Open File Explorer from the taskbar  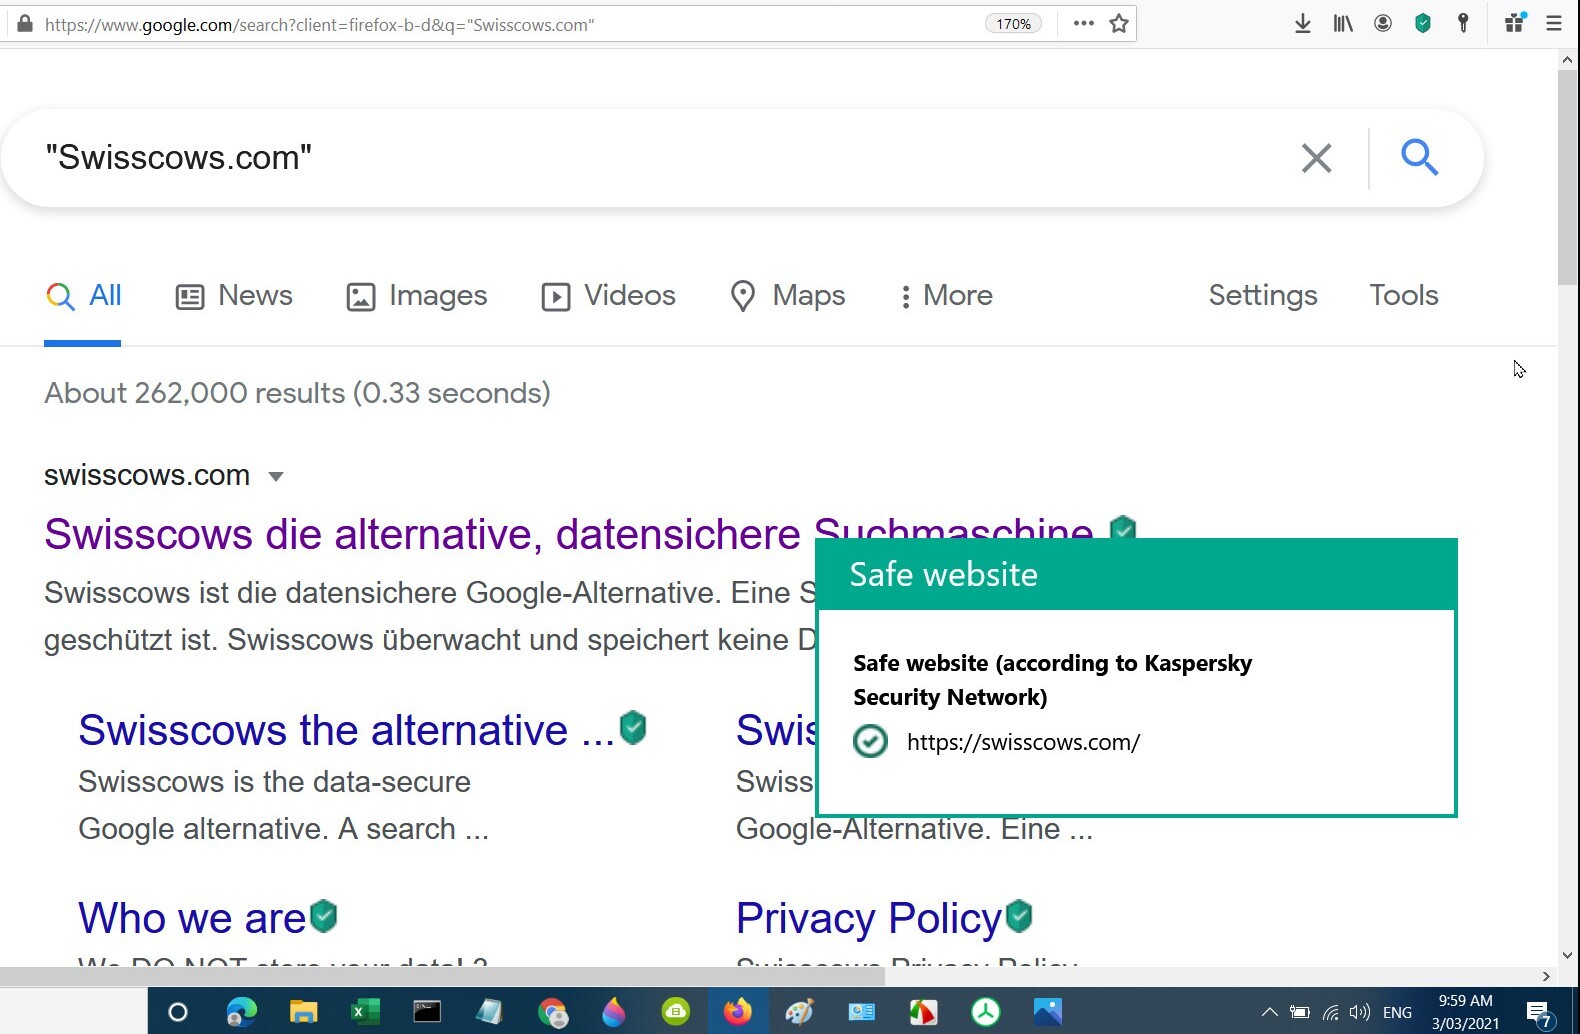(303, 1012)
